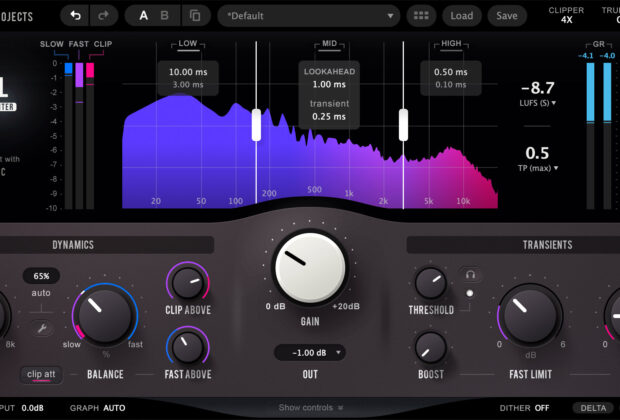Open the LUFS (S) meter dropdown
Screen dimensions: 620x420
click(x=538, y=103)
